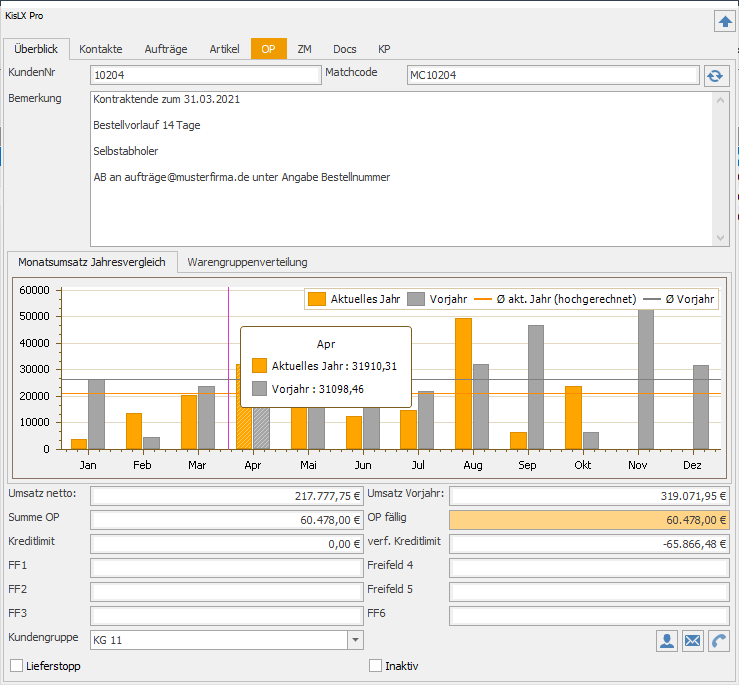Screen dimensions: 739x685
Task: Click the blue up-arrow icon at top right
Action: (724, 21)
